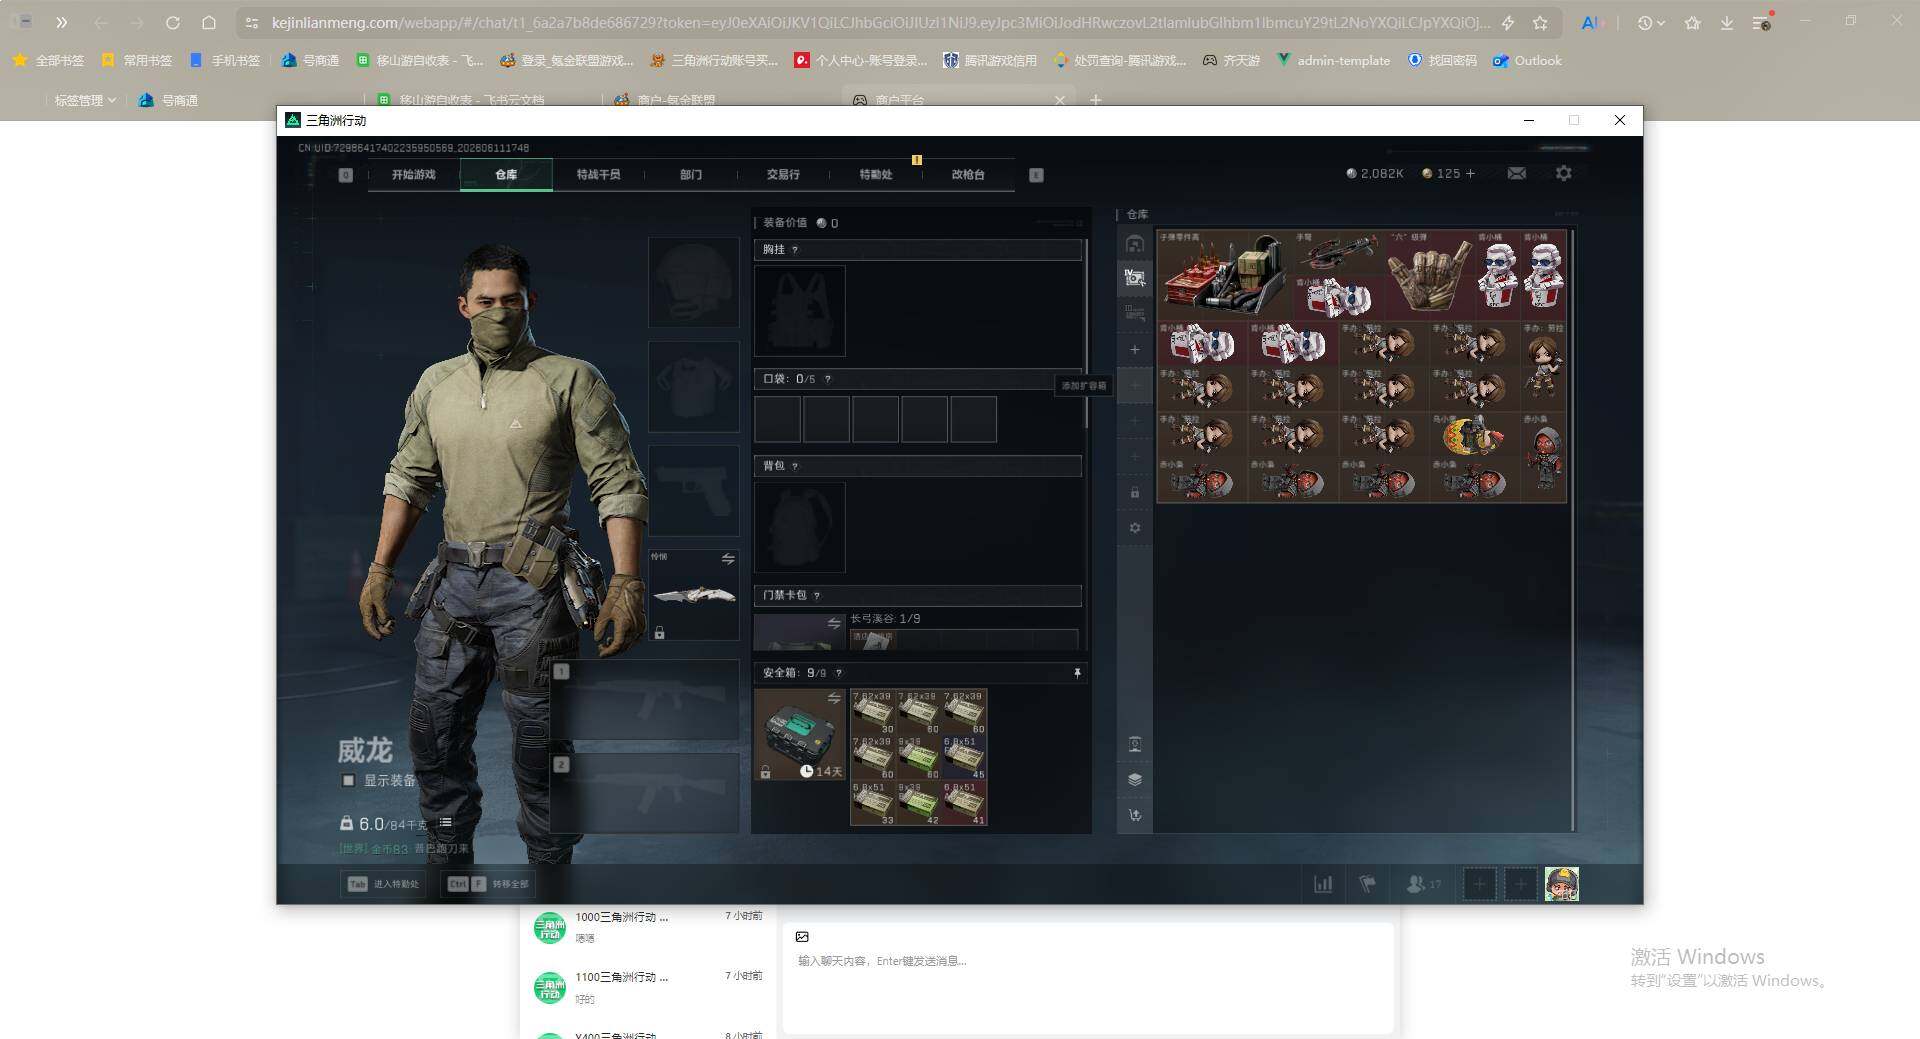Click 口袋 help question mark

point(827,379)
